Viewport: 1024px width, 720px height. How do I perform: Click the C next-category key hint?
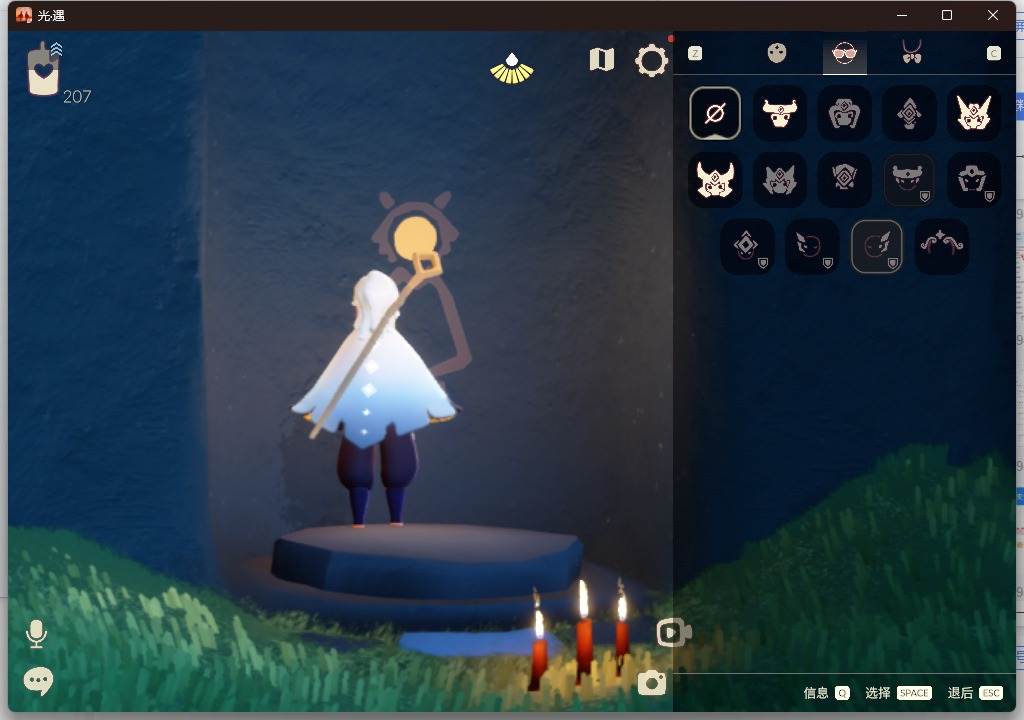coord(993,54)
